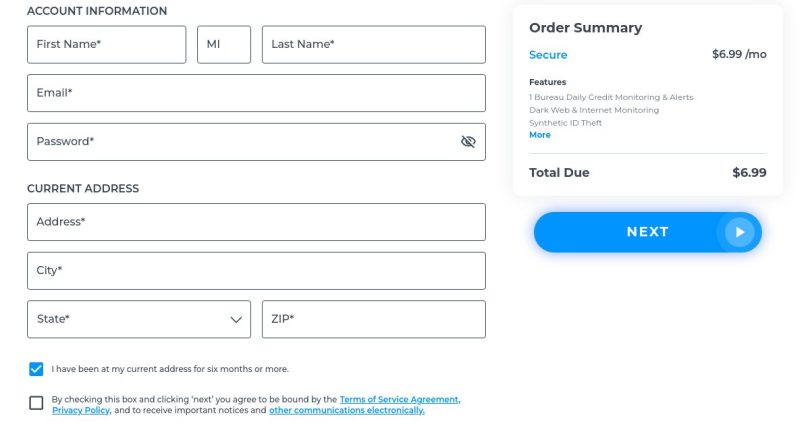Screen dimensions: 810x424
Task: Click the State dropdown chevron arrow
Action: [x=236, y=320]
